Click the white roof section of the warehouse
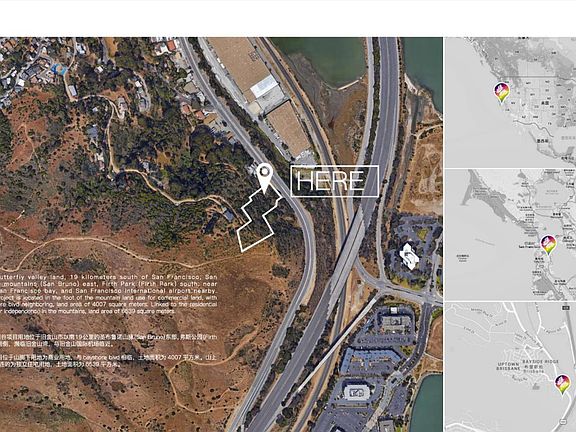The height and width of the screenshot is (432, 576). (264, 87)
